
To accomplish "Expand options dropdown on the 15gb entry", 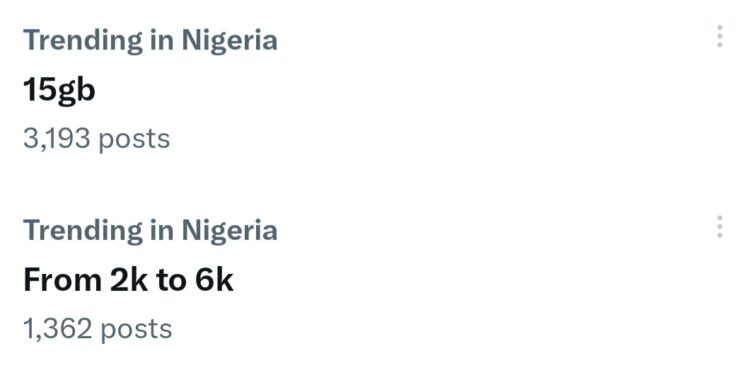I will (x=719, y=36).
